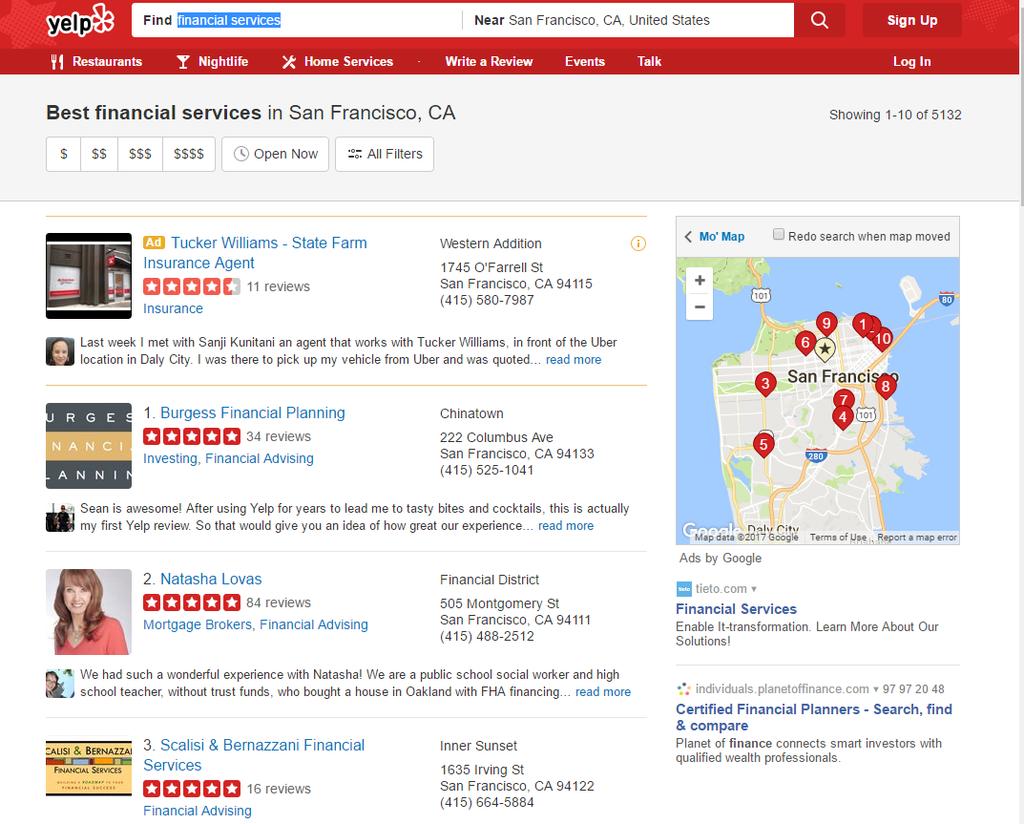Click map pin number 7

pyautogui.click(x=844, y=398)
